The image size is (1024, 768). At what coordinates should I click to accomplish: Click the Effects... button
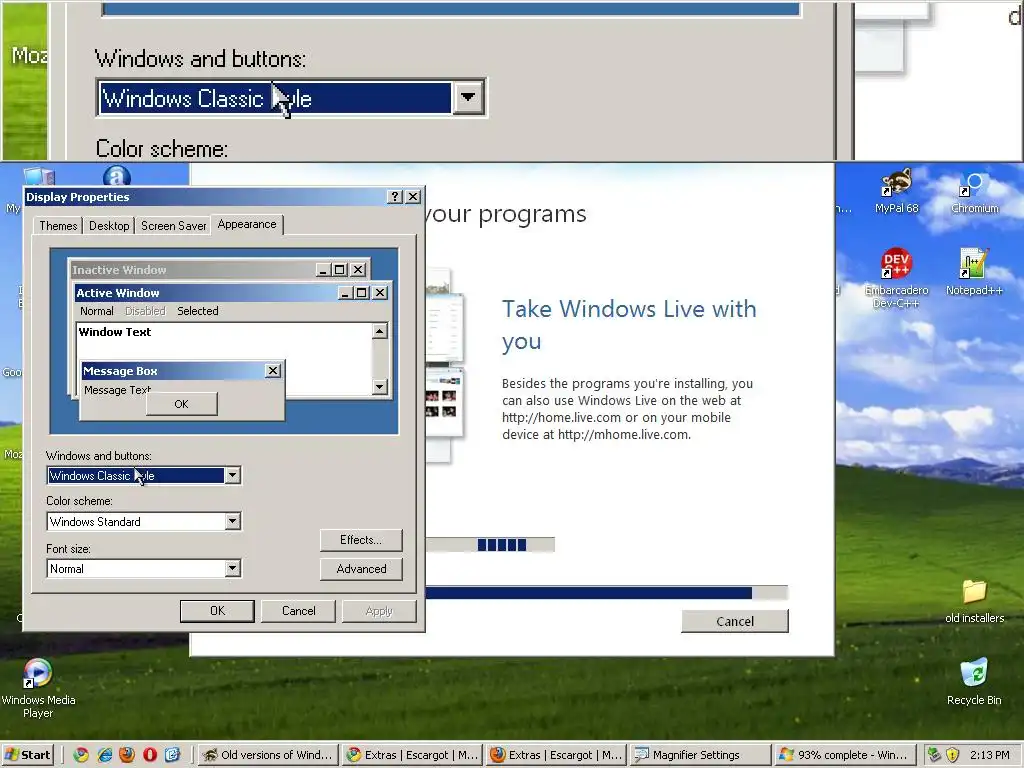(x=361, y=540)
